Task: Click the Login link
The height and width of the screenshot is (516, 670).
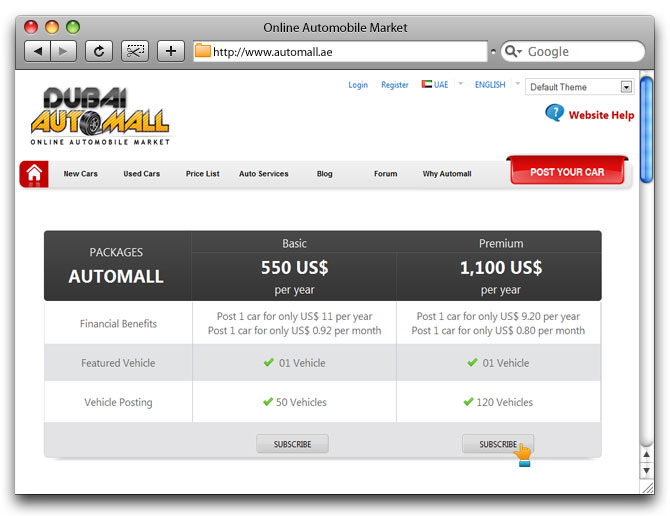Action: point(358,85)
